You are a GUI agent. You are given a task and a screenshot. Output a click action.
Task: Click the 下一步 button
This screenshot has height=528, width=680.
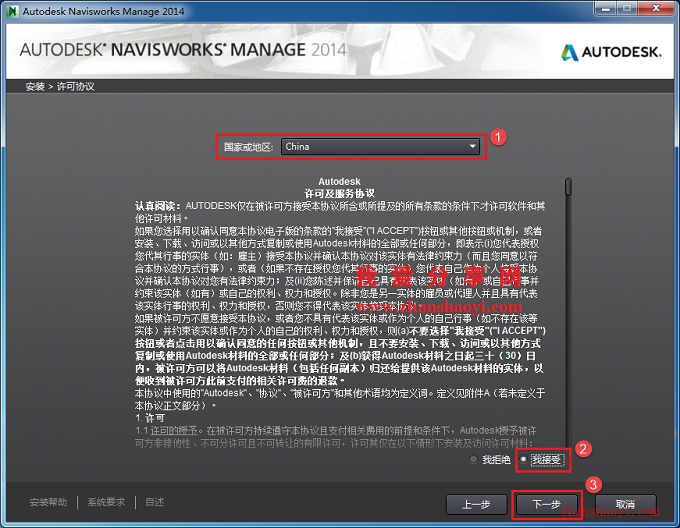pyautogui.click(x=546, y=504)
